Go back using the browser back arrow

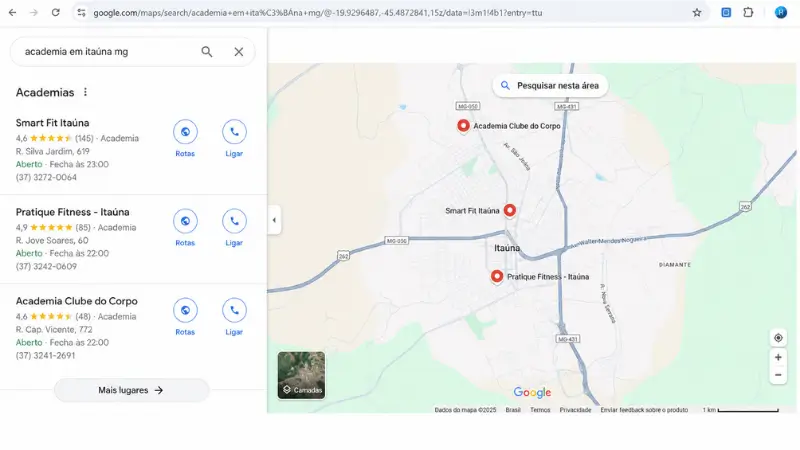point(12,13)
